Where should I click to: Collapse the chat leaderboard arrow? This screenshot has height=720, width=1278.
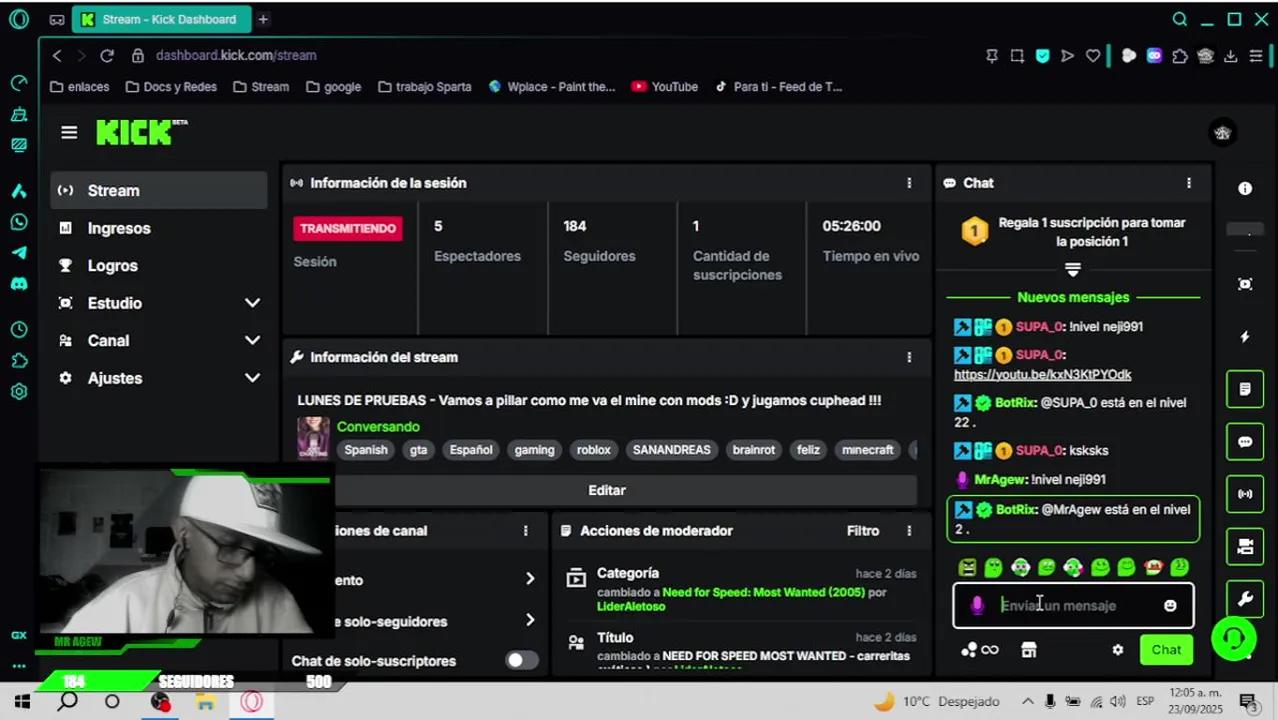(1073, 270)
